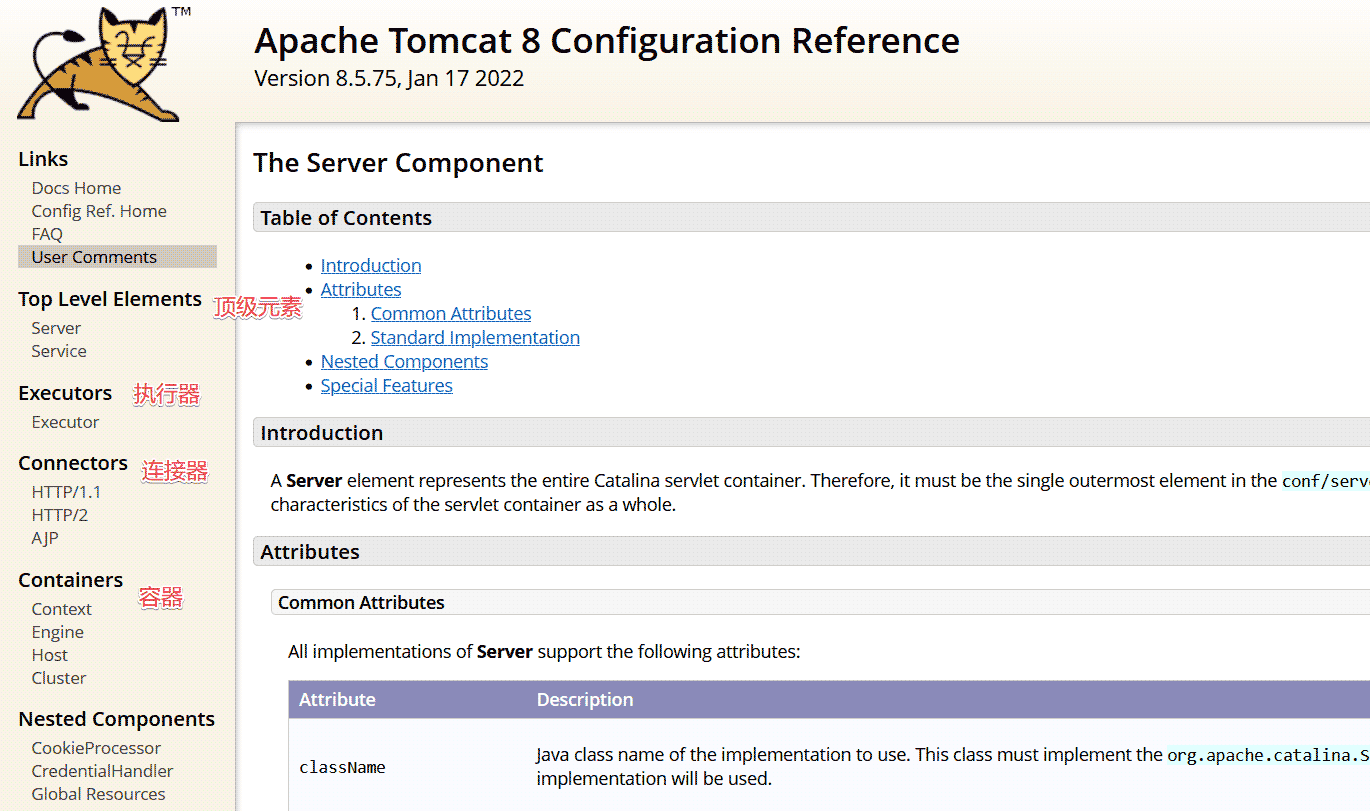Open the HTTP/1.1 connector page
1370x811 pixels.
66,492
